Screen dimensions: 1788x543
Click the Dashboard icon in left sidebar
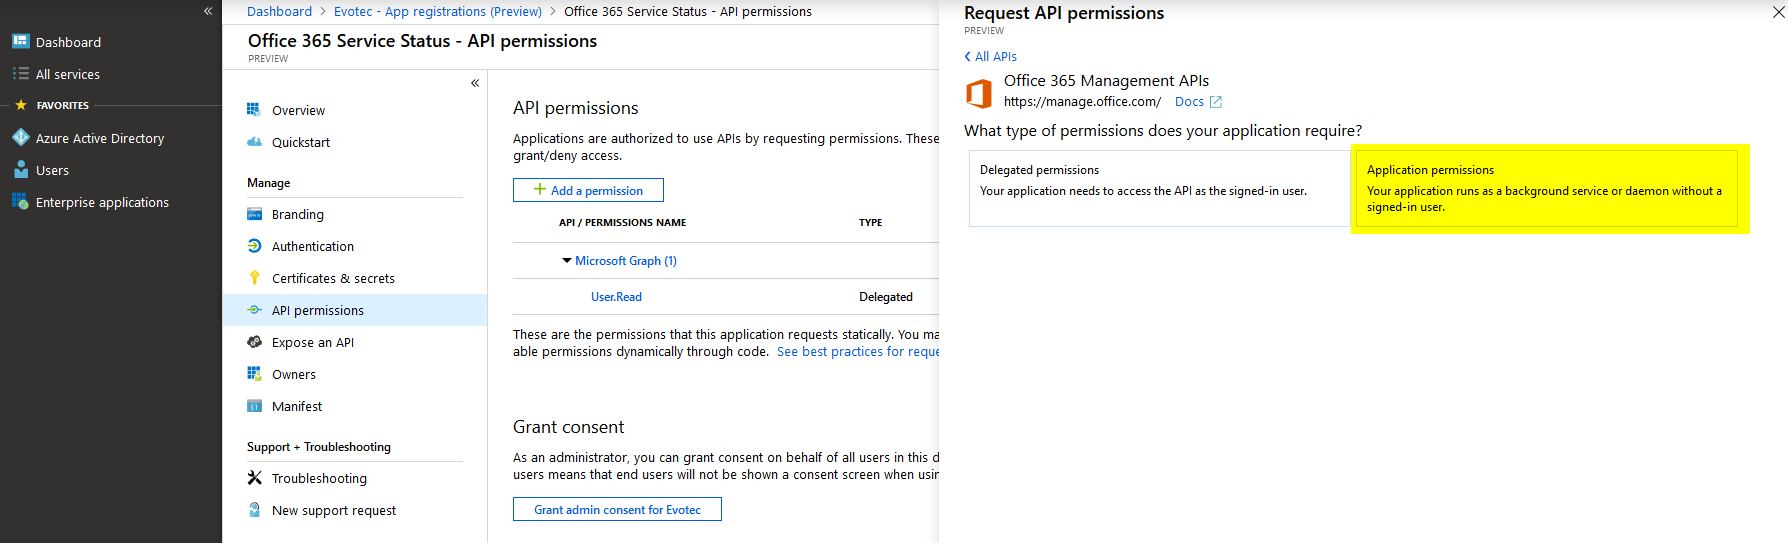tap(20, 42)
